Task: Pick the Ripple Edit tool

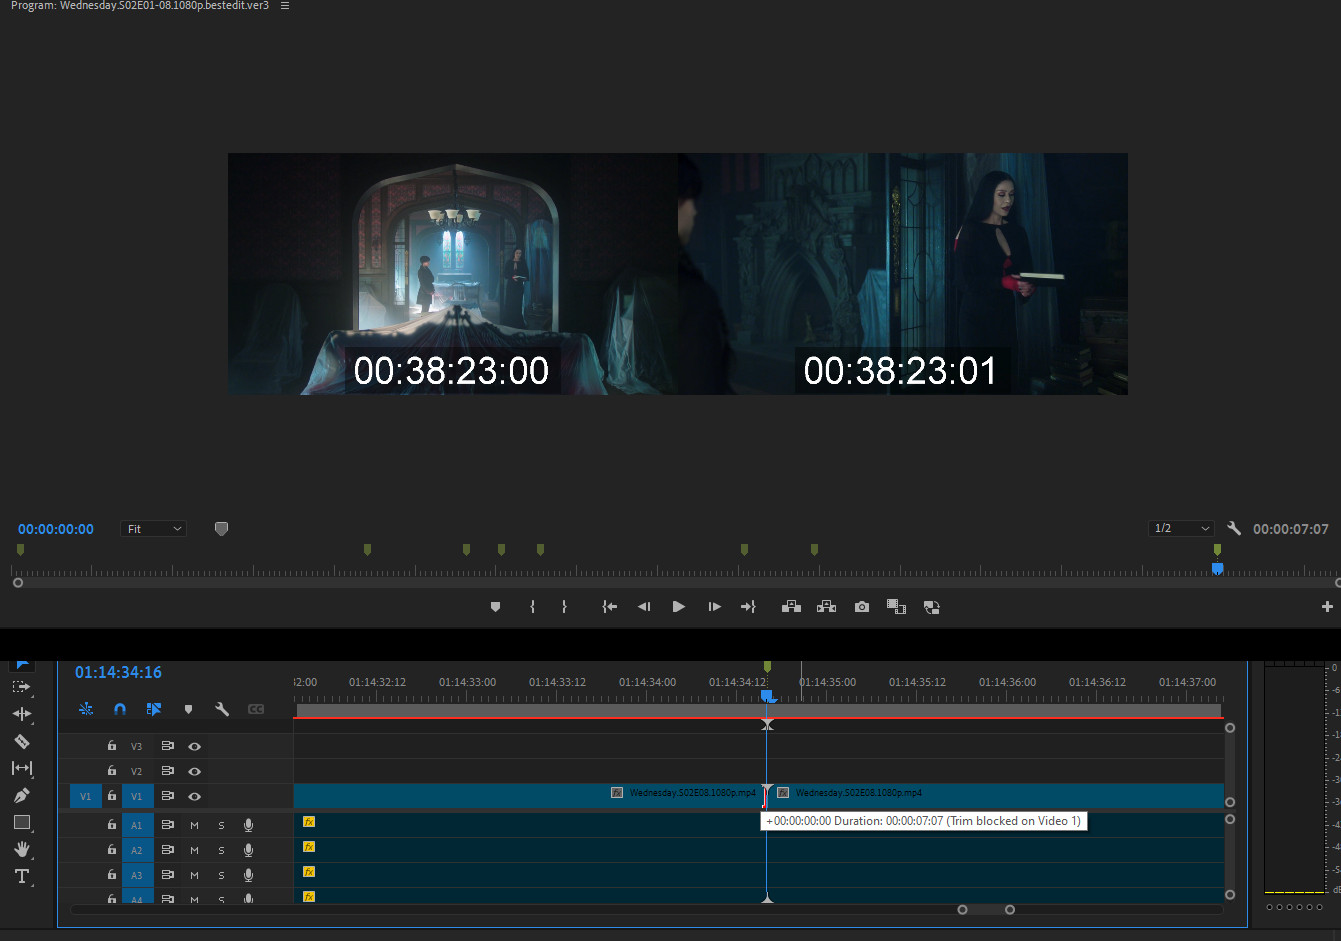Action: (x=21, y=714)
